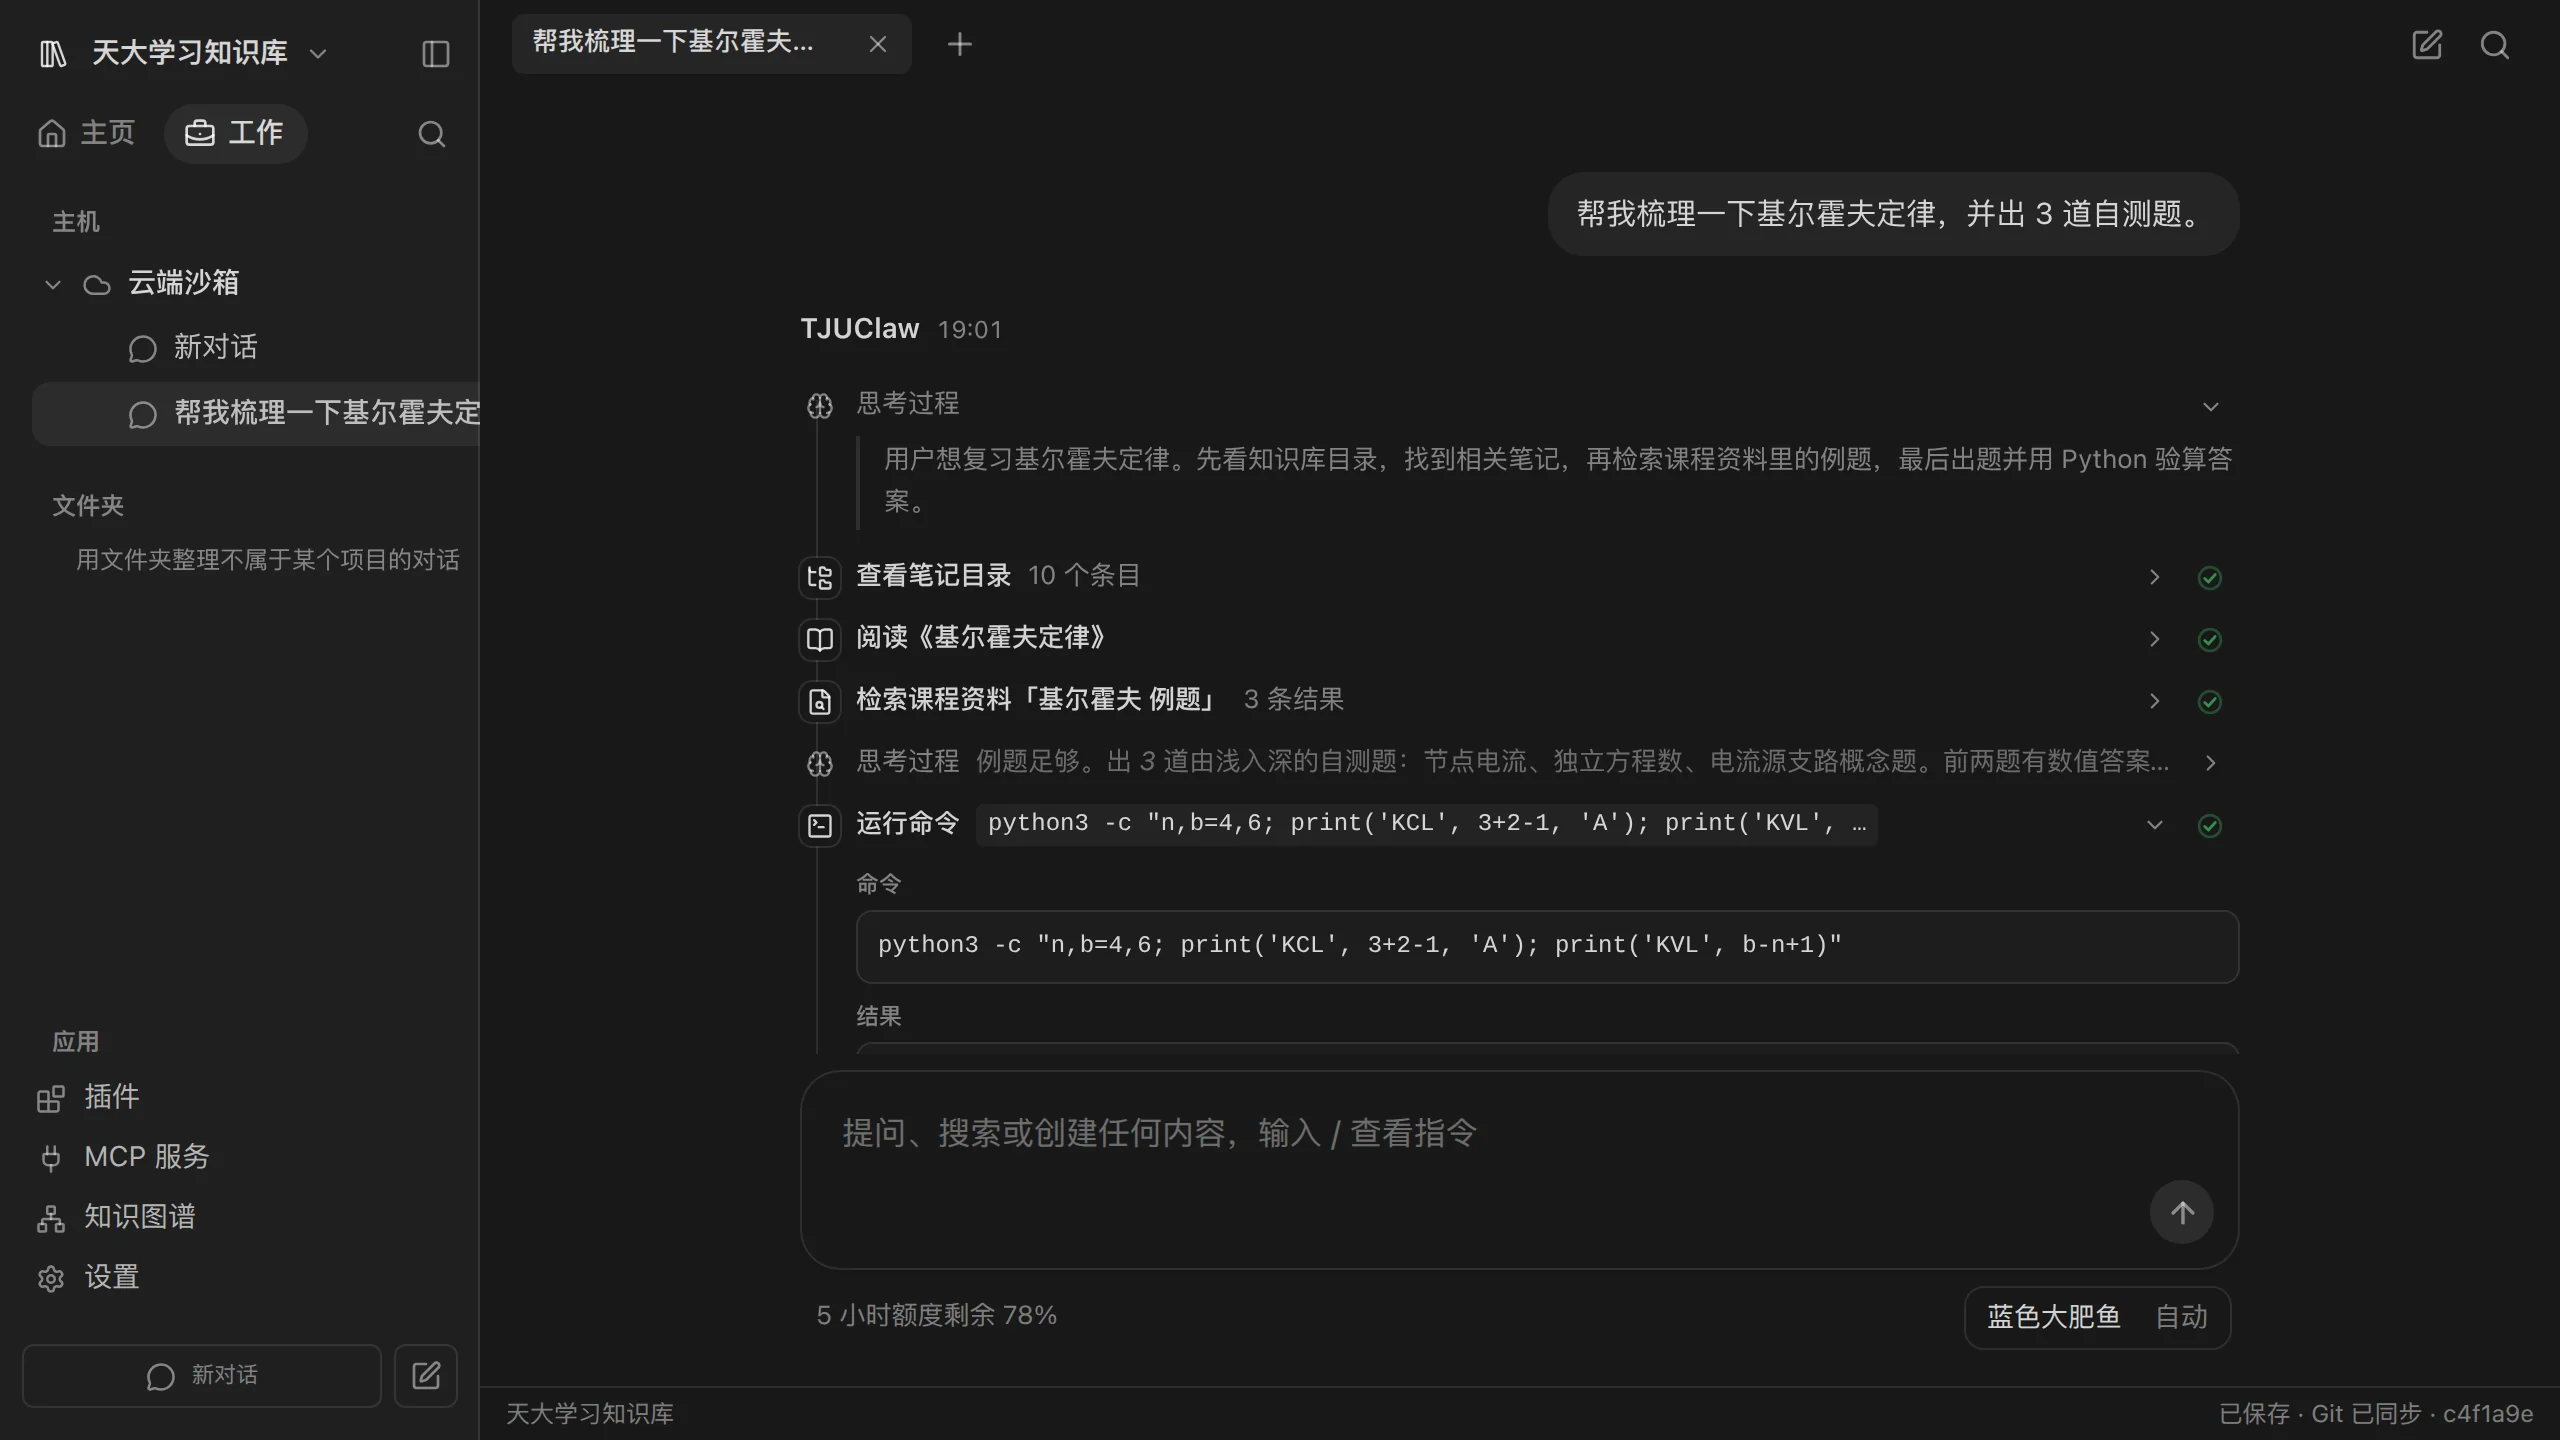The height and width of the screenshot is (1440, 2560).
Task: Change model 蓝色大肥鱼 selector
Action: click(x=2053, y=1317)
